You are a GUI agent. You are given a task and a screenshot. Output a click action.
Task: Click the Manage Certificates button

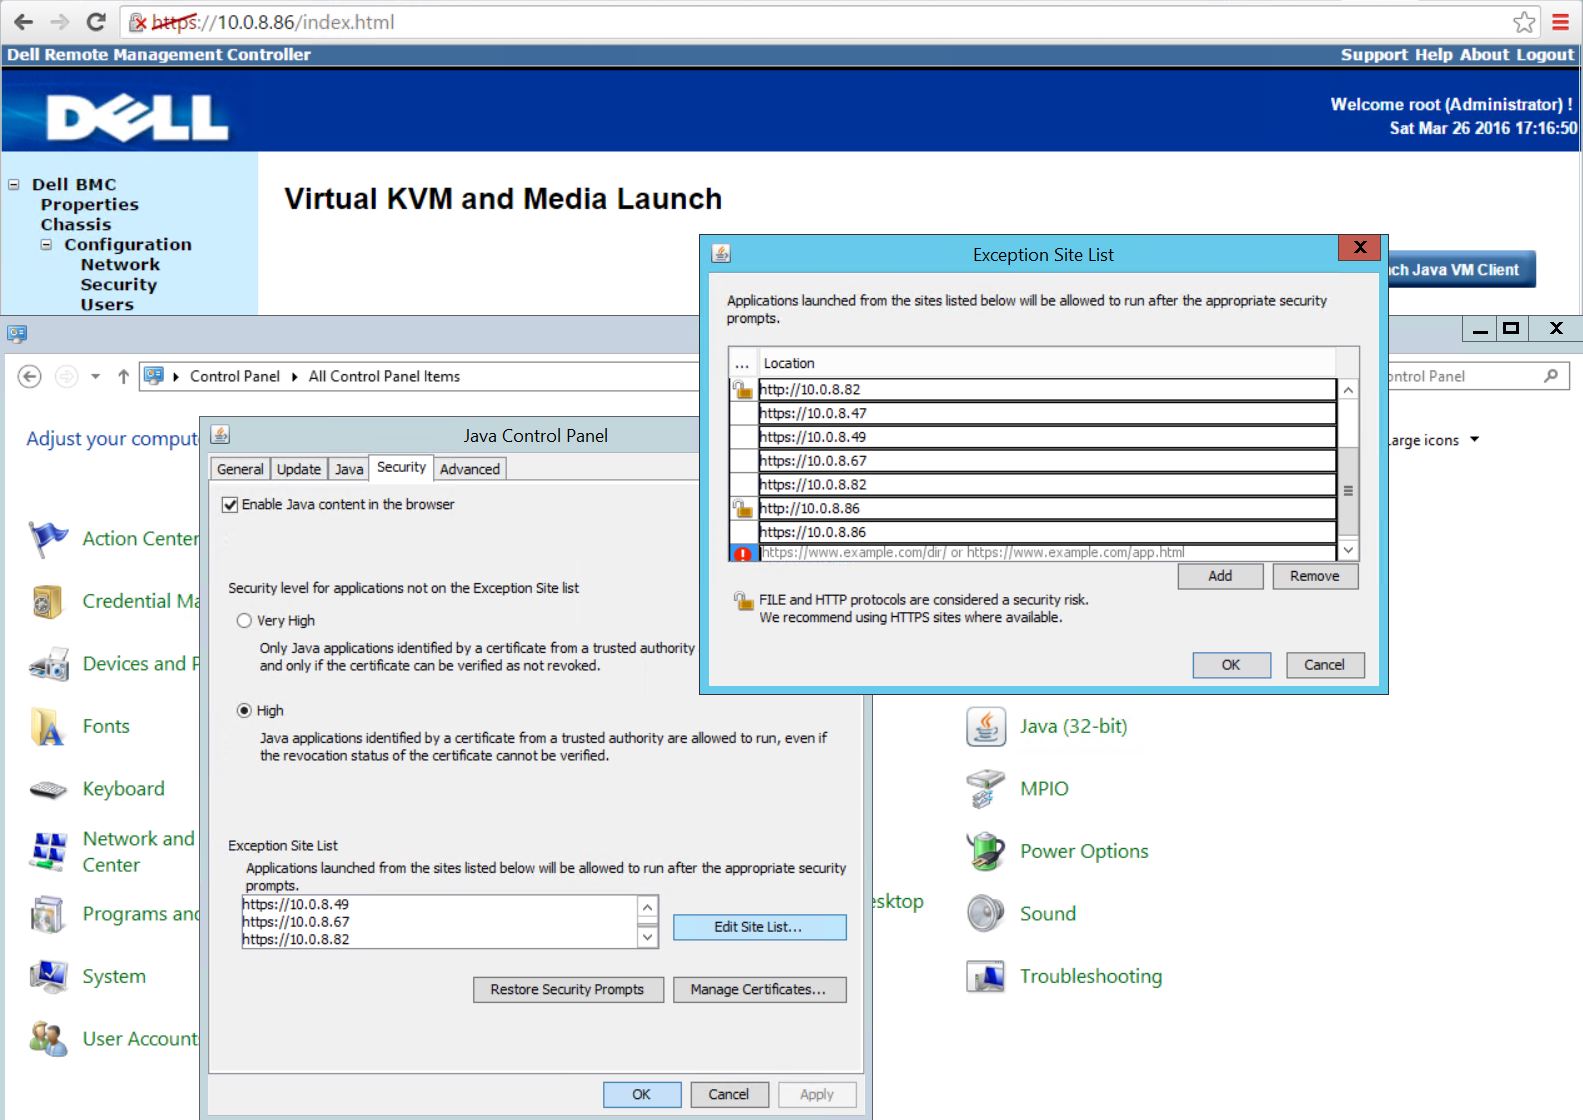pos(759,989)
